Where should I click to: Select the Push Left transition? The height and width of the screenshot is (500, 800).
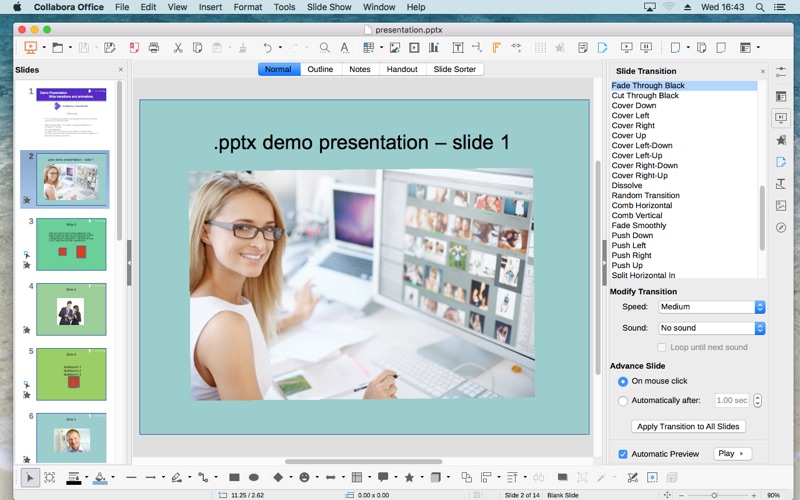pyautogui.click(x=629, y=245)
